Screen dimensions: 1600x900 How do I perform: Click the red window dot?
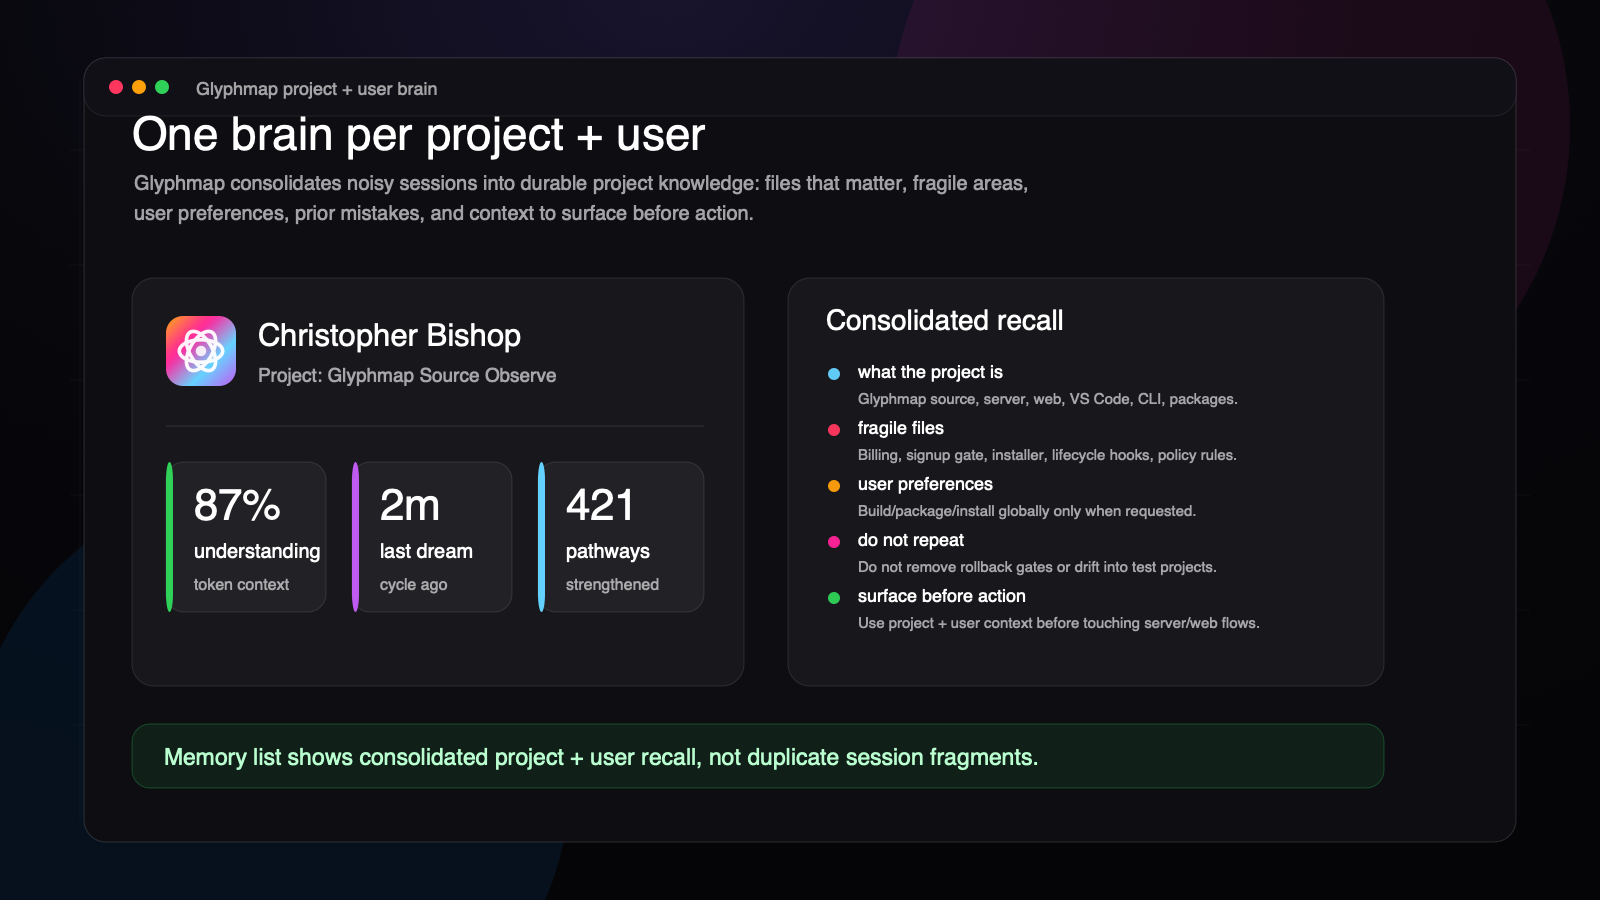coord(116,87)
